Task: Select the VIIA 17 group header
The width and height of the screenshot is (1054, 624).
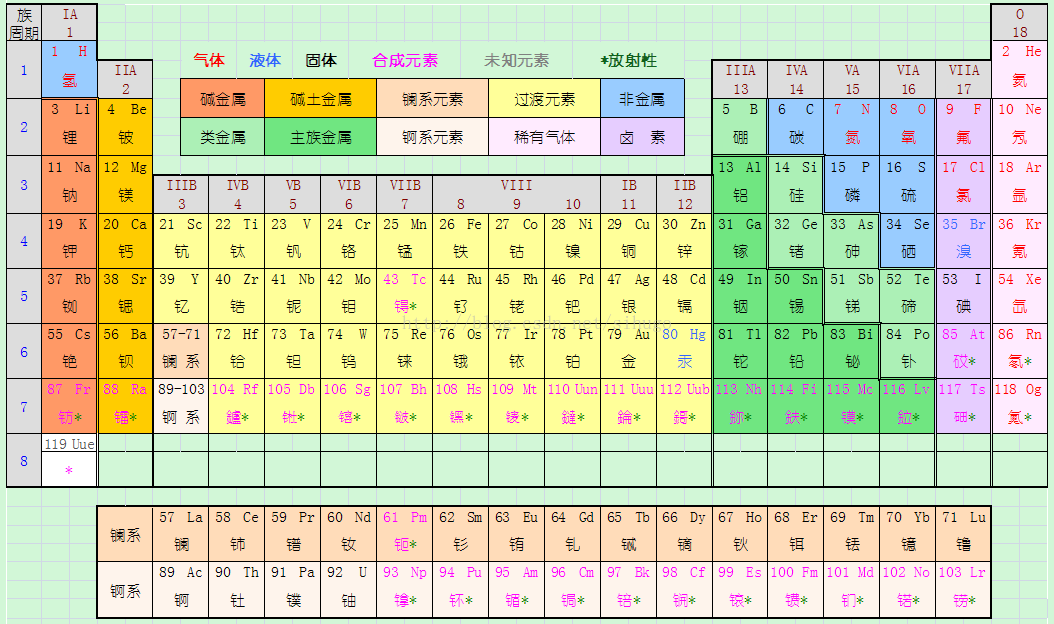Action: 963,79
